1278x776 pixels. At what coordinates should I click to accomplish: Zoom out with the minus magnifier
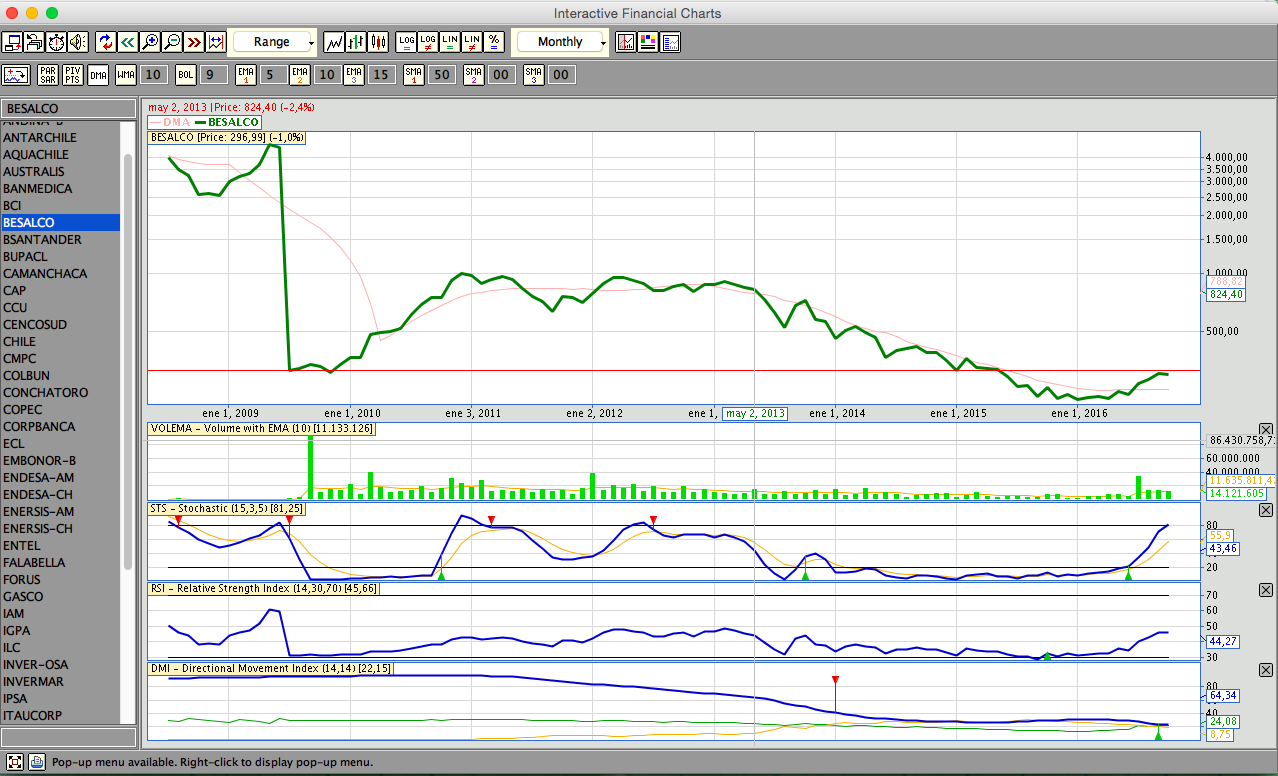[x=172, y=42]
